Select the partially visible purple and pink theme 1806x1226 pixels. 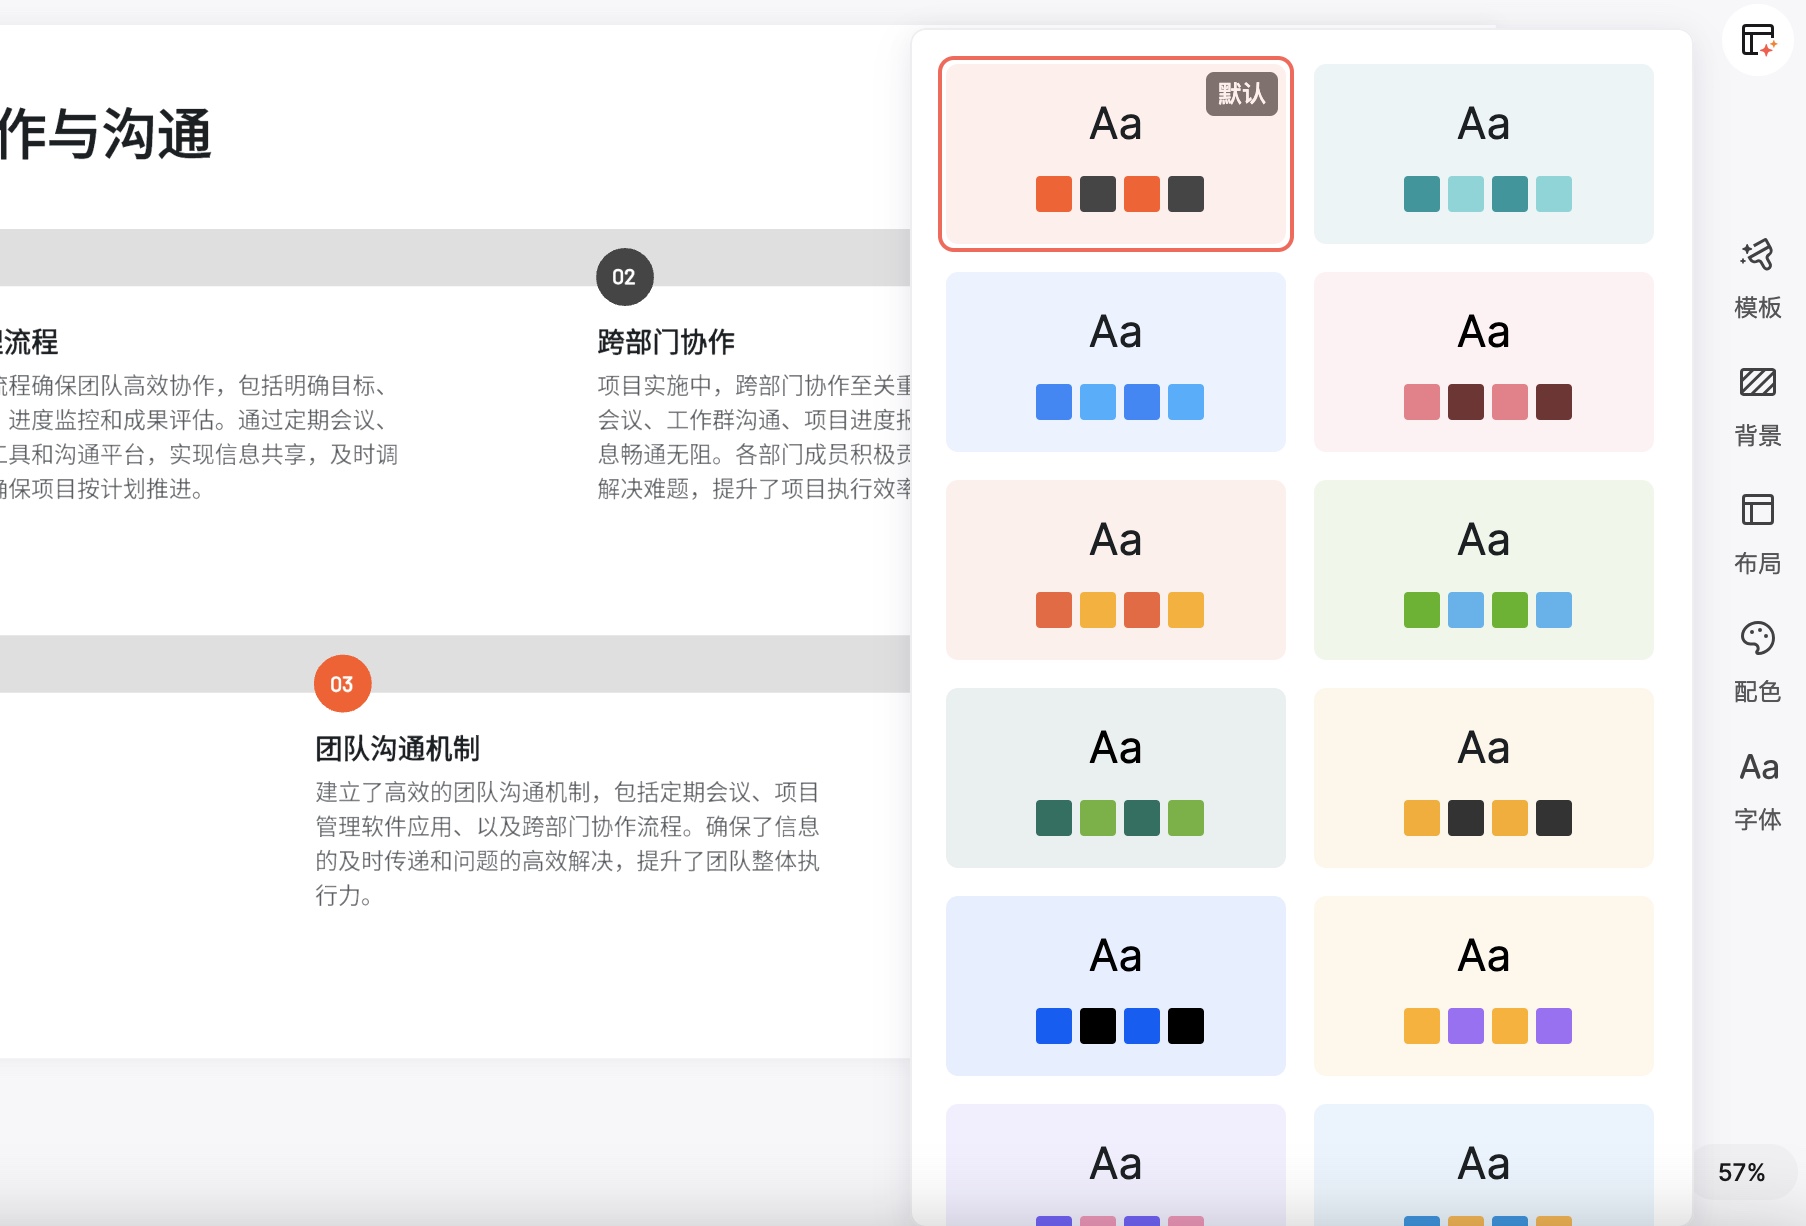click(x=1116, y=1165)
